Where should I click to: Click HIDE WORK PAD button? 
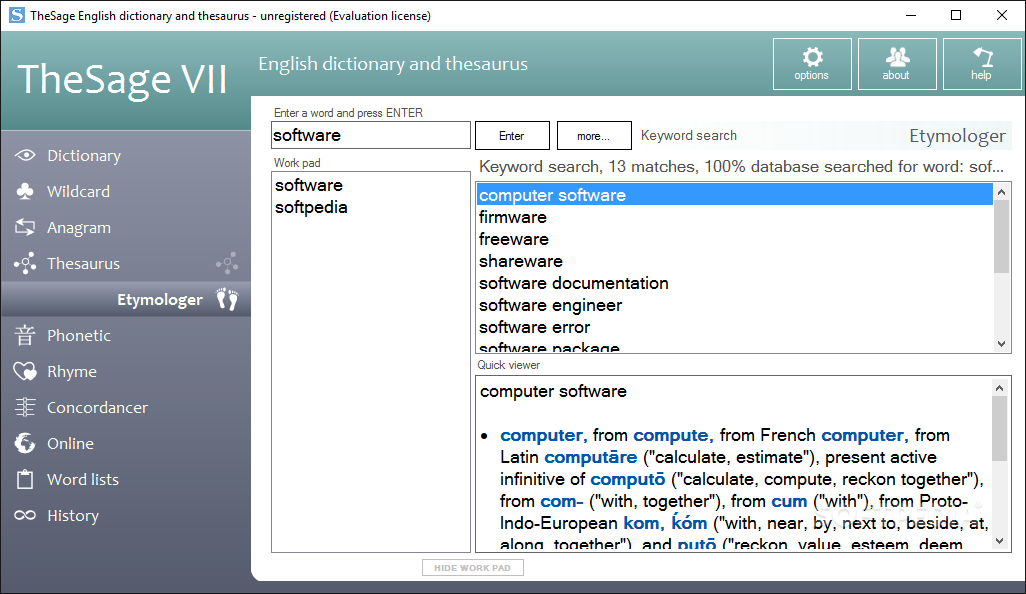(x=472, y=568)
